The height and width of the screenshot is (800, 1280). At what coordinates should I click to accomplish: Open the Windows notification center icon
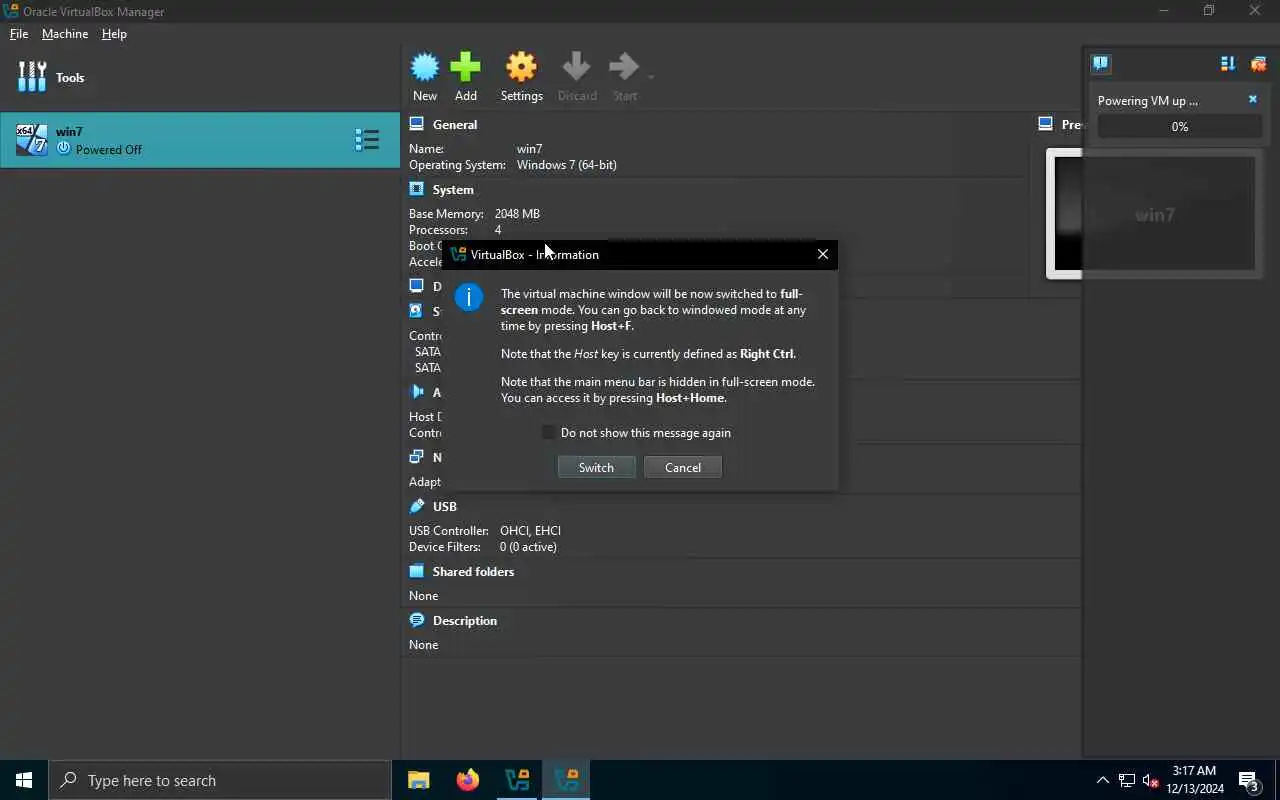point(1249,780)
